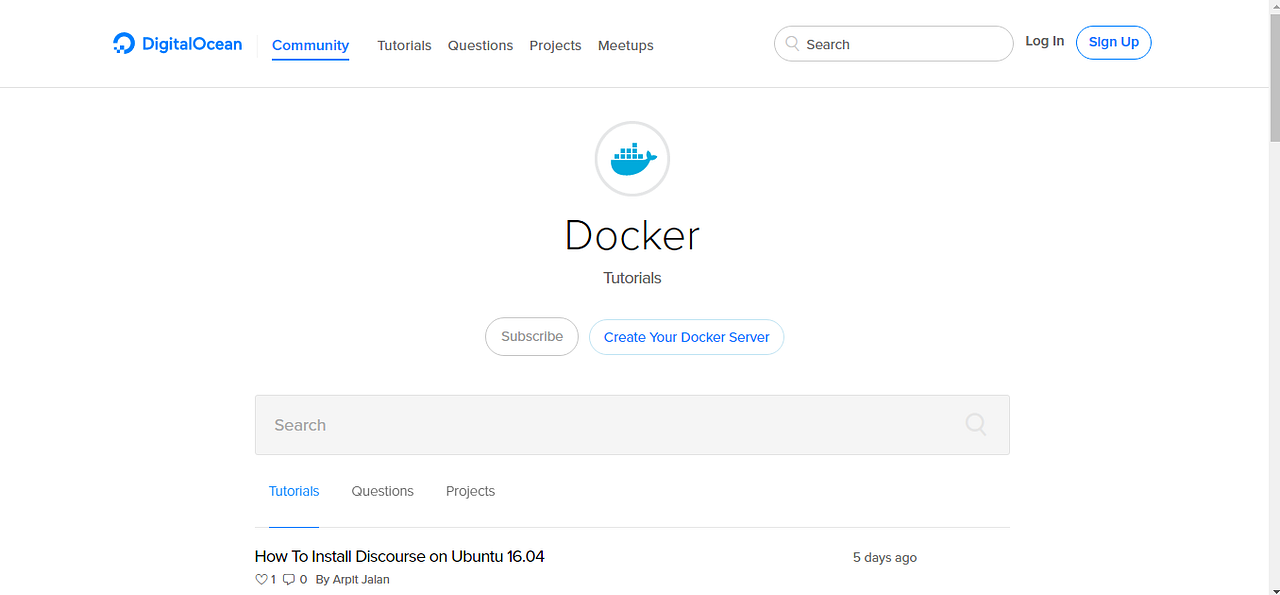Switch to the Projects tab
The width and height of the screenshot is (1280, 595).
tap(470, 491)
